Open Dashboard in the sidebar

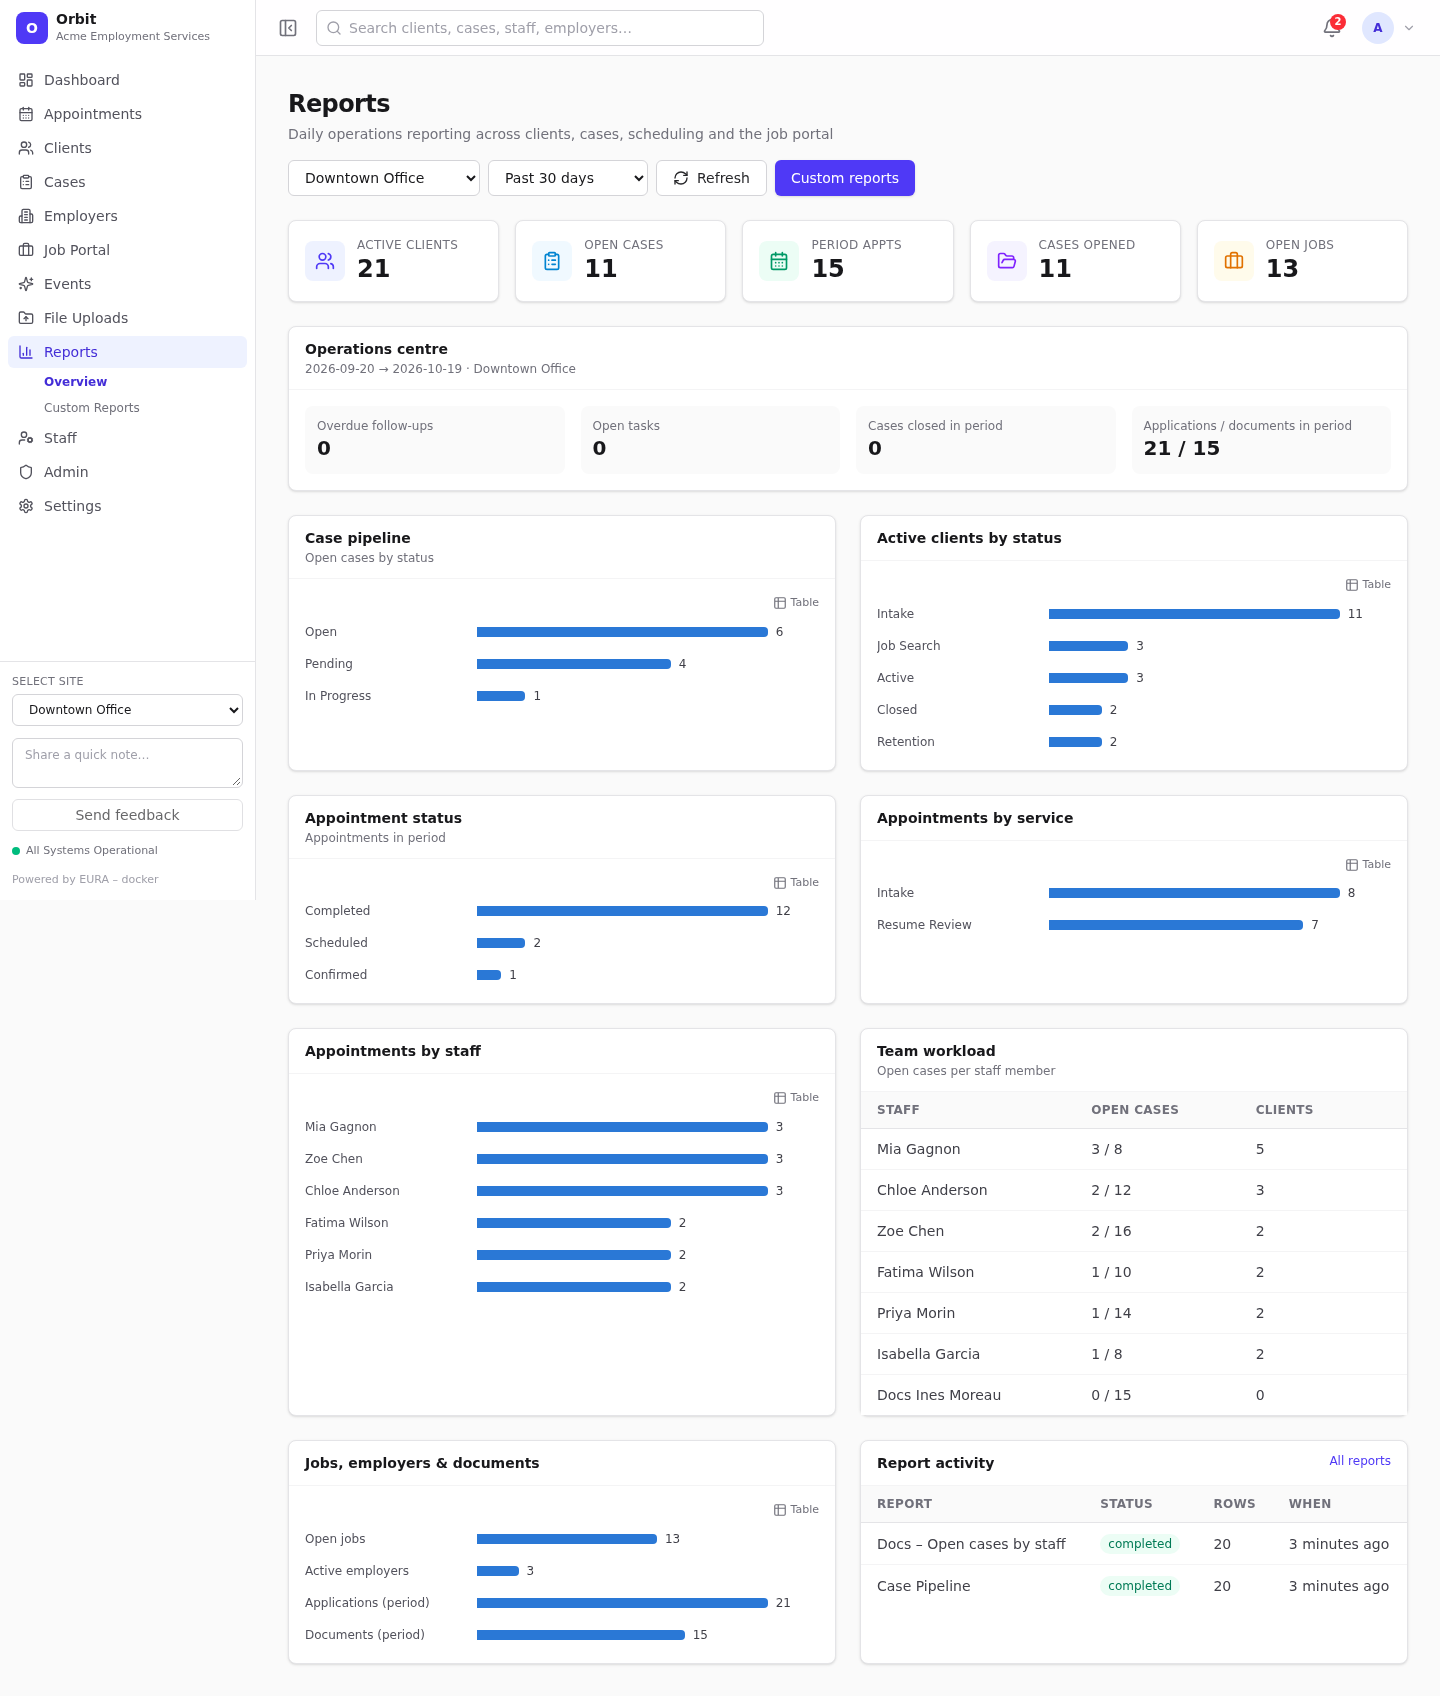pos(127,80)
